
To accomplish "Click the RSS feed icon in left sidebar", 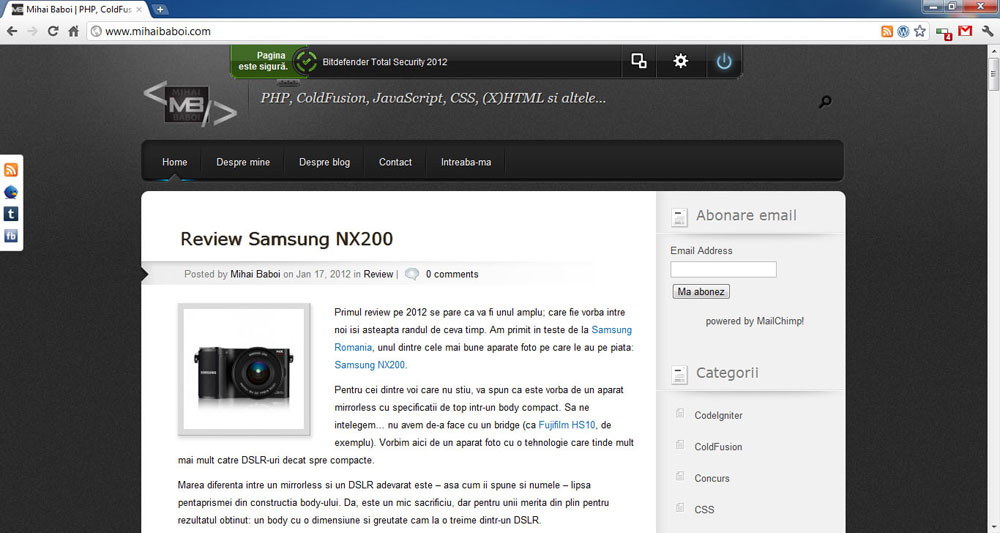I will (x=11, y=170).
